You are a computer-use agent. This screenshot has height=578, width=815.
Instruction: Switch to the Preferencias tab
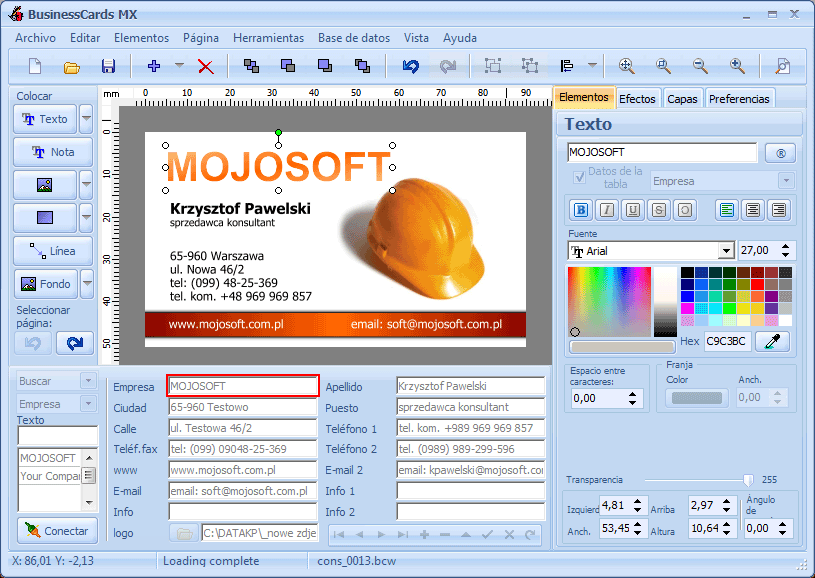[739, 99]
